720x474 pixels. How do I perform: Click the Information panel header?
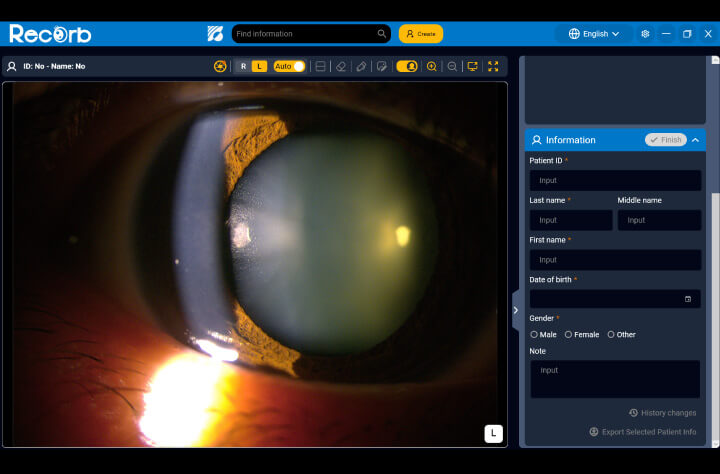coord(615,140)
